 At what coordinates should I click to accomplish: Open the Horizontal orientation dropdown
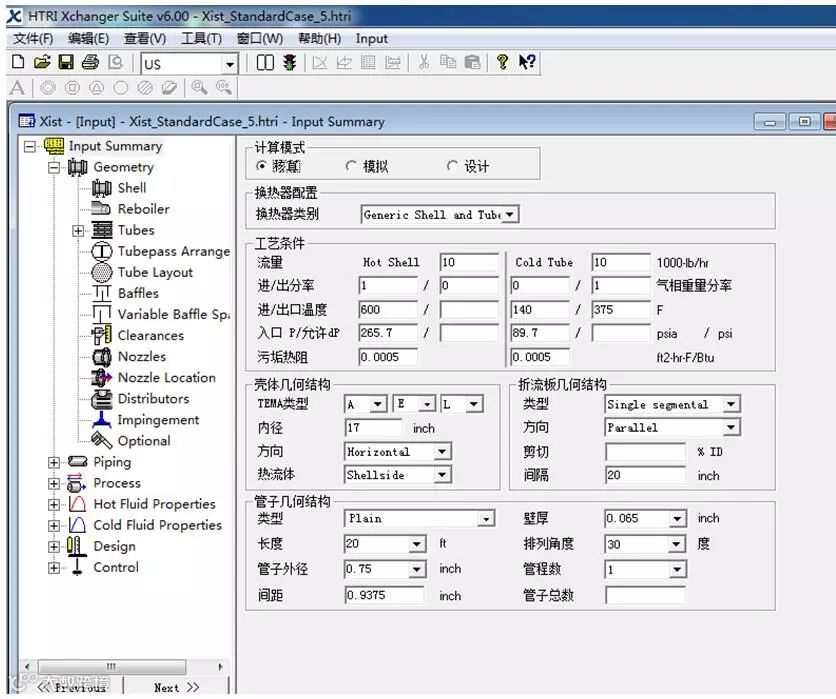point(442,452)
